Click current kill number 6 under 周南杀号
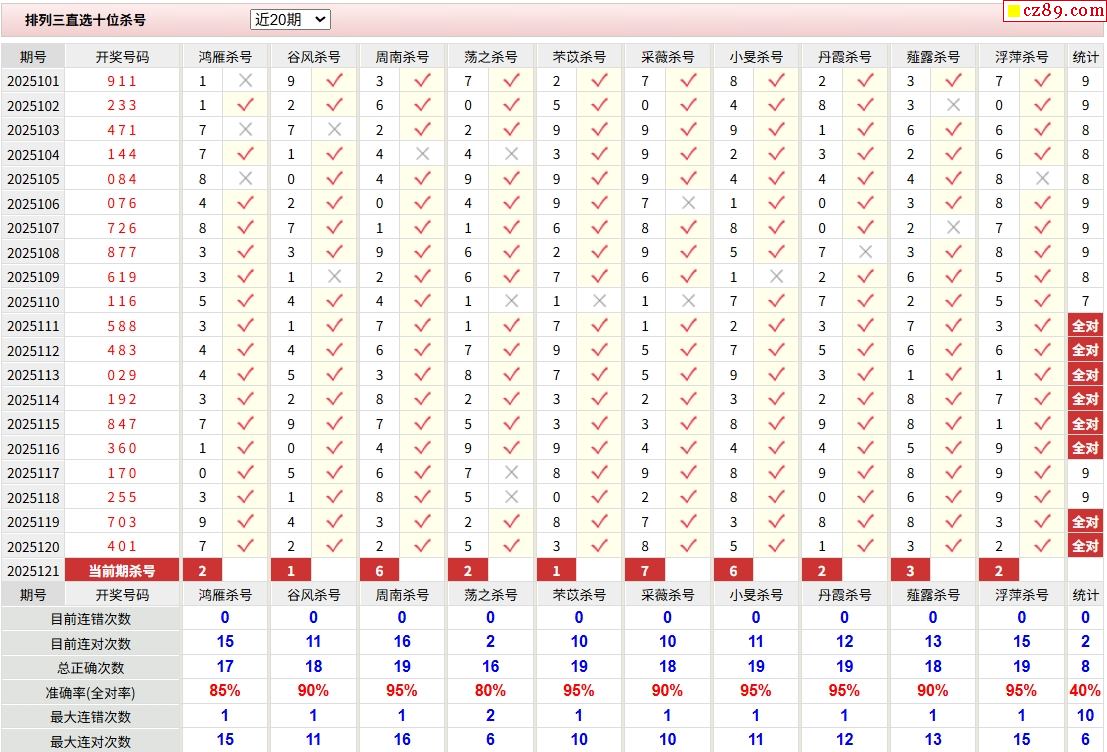The image size is (1107, 752). [379, 571]
